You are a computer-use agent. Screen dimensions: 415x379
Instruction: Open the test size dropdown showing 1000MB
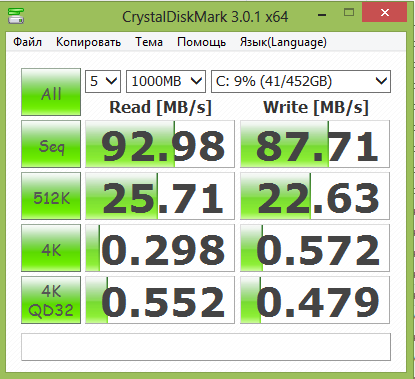coord(166,81)
